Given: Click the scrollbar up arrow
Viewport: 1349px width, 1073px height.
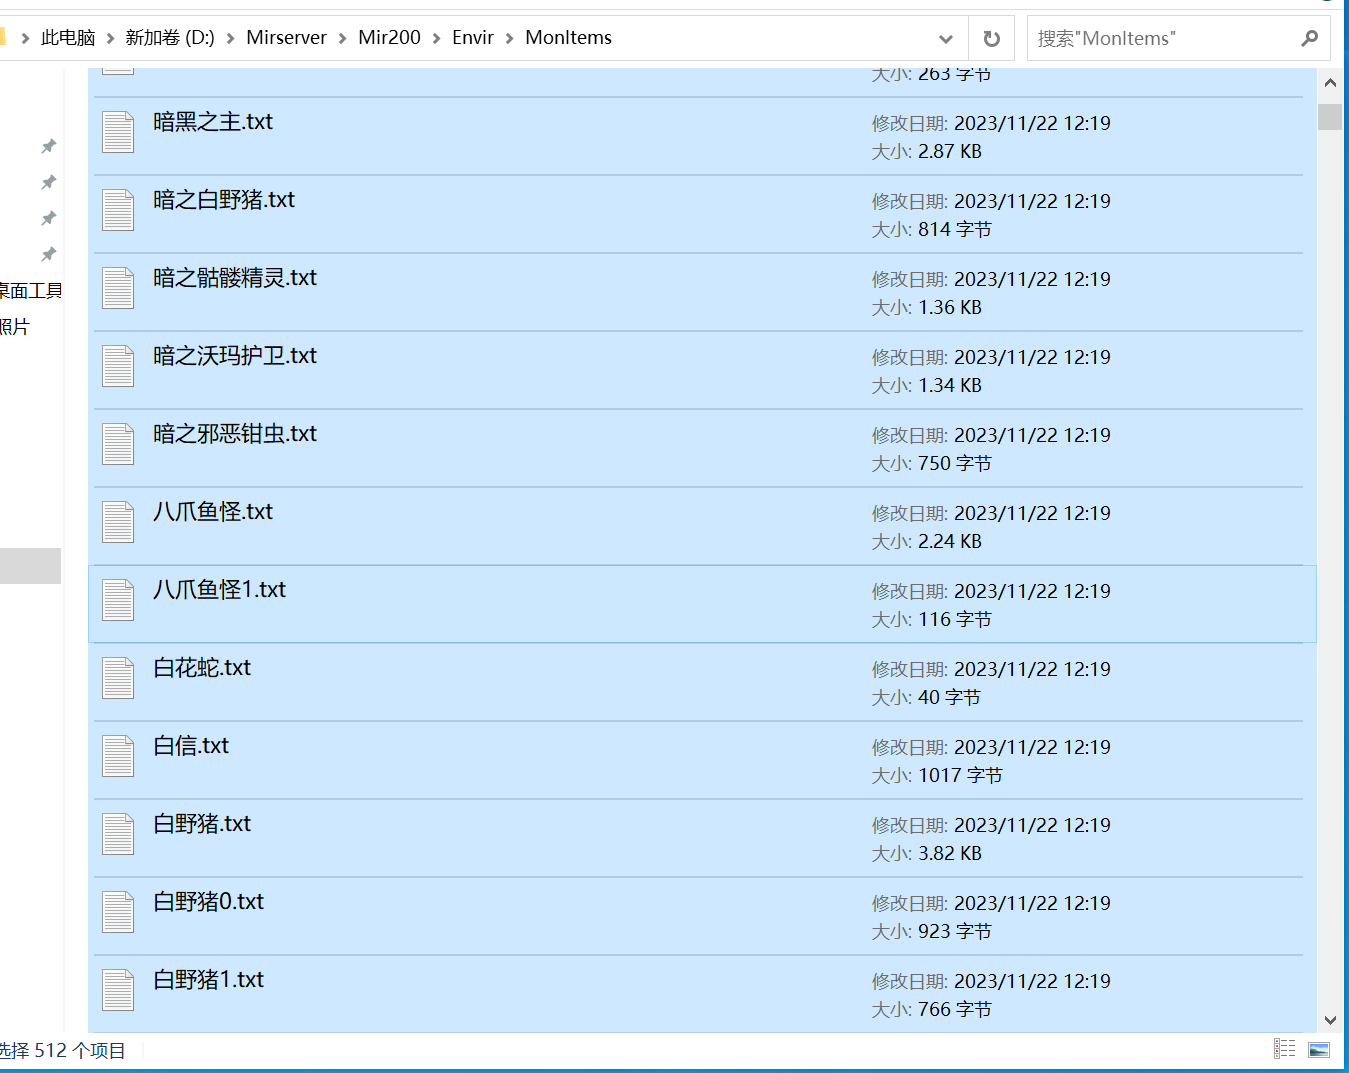Looking at the screenshot, I should click(1330, 83).
